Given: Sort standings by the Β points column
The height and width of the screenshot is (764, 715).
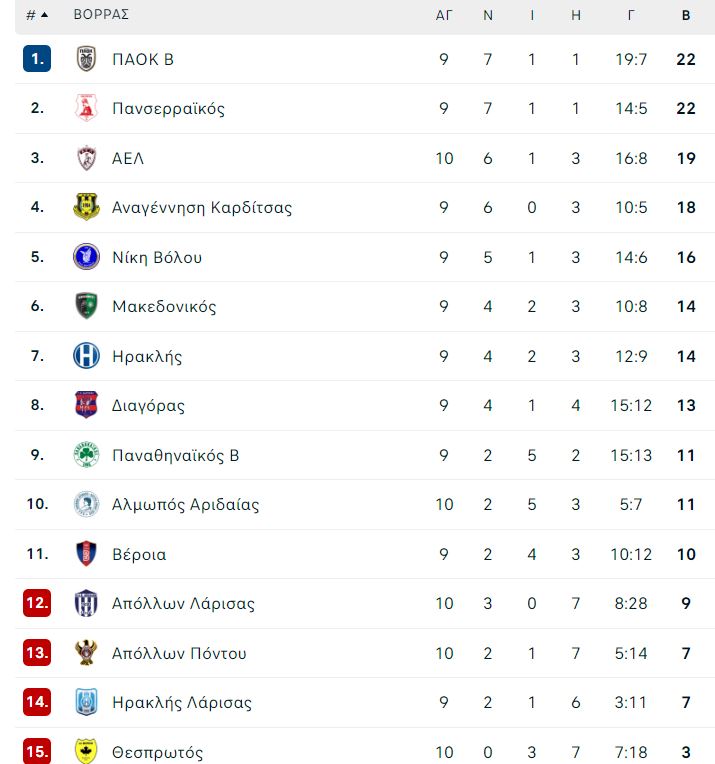Looking at the screenshot, I should point(686,16).
